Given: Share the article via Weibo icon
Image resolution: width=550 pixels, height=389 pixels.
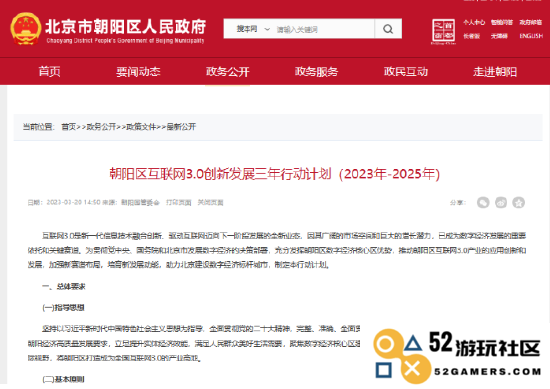Looking at the screenshot, I should coord(501,202).
